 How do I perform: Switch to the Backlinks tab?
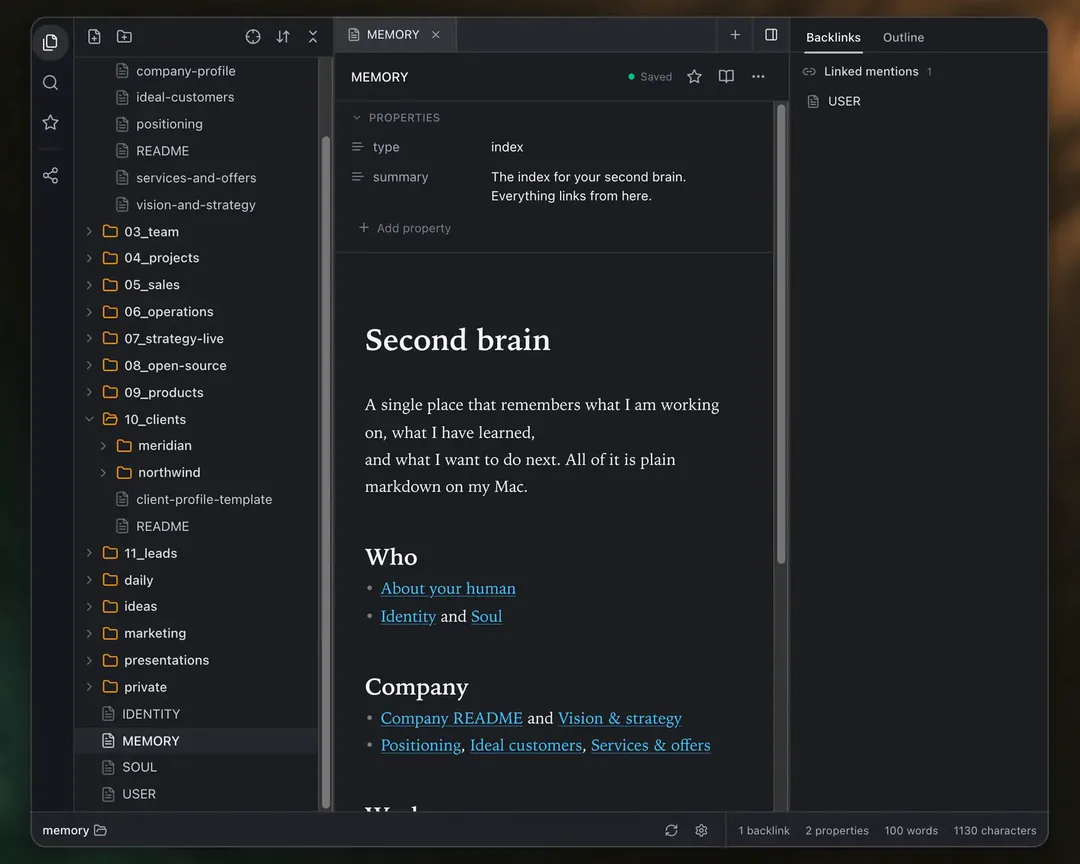833,37
